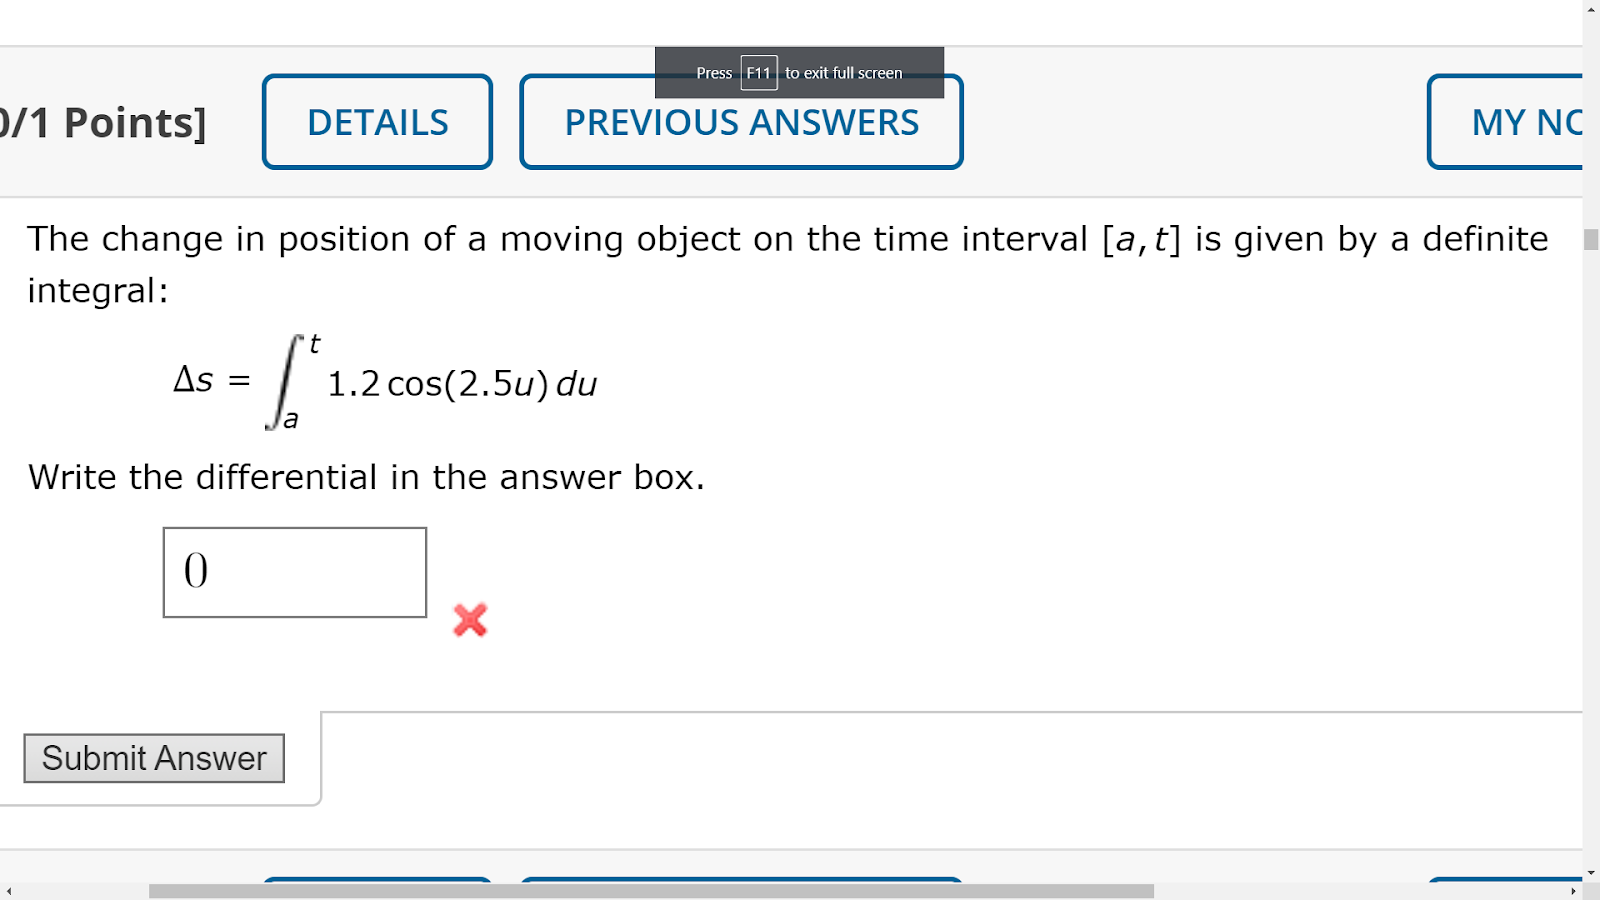Submit Answer for the differential question

tap(154, 758)
